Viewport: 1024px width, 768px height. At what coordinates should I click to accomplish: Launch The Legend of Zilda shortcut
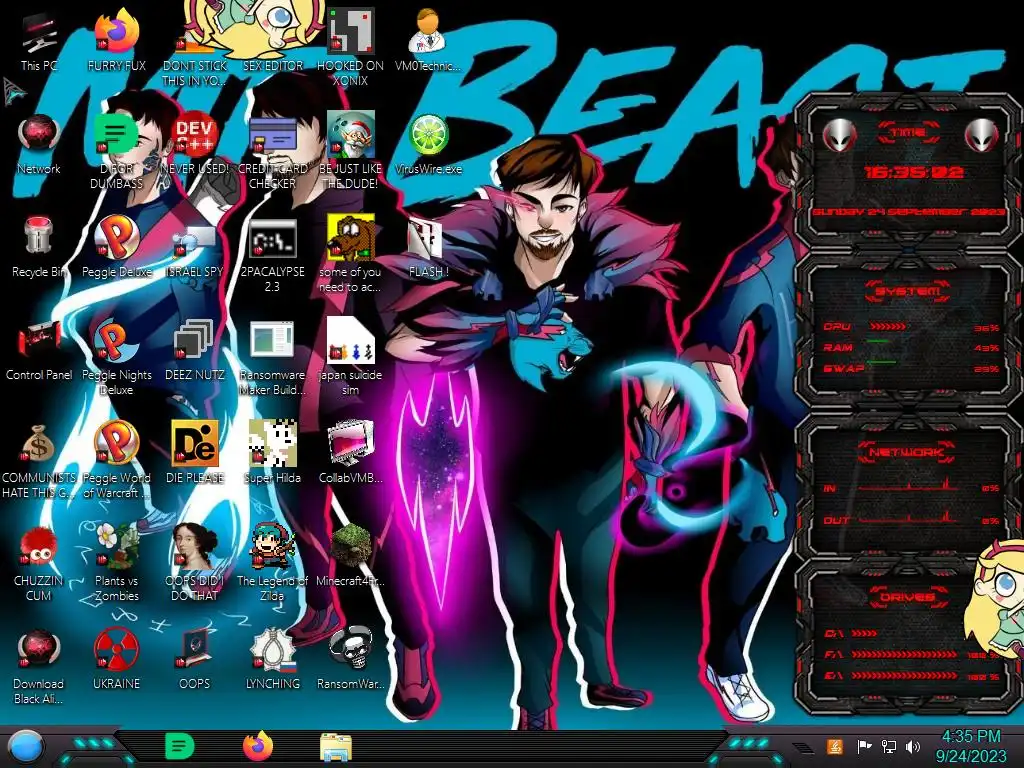(272, 562)
